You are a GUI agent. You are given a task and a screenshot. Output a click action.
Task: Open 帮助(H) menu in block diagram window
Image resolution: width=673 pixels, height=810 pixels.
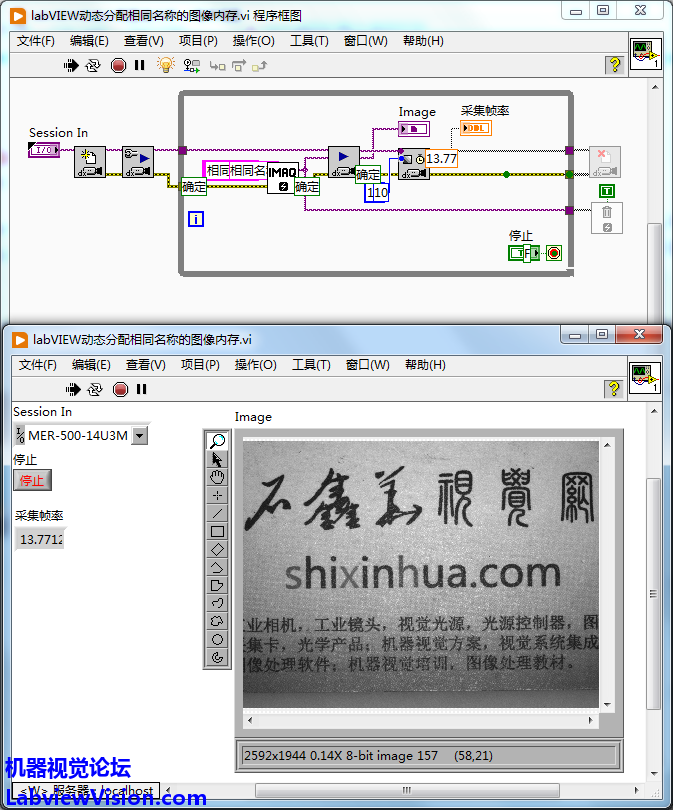point(423,41)
